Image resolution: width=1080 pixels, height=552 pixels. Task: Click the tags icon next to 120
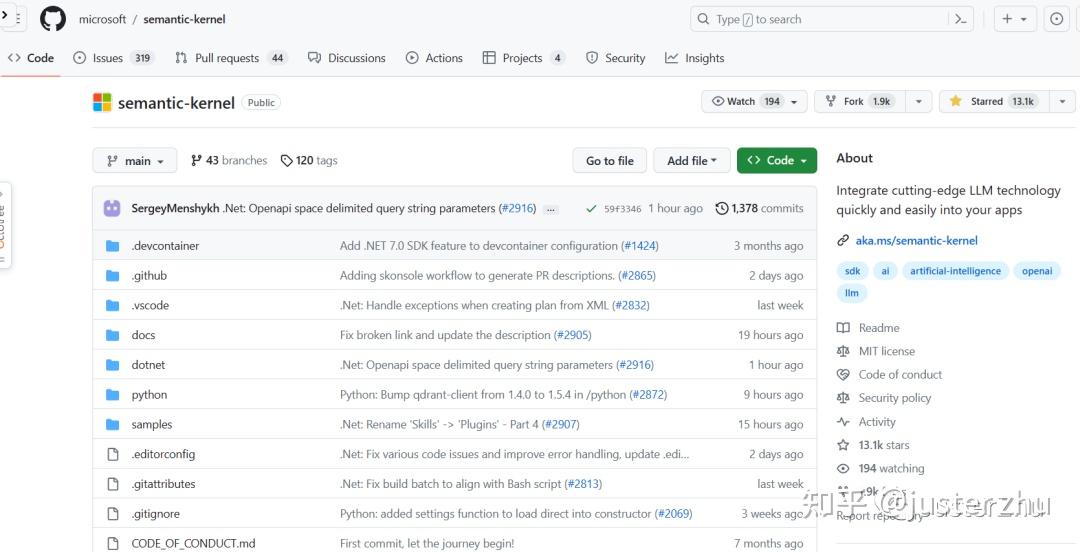[287, 160]
